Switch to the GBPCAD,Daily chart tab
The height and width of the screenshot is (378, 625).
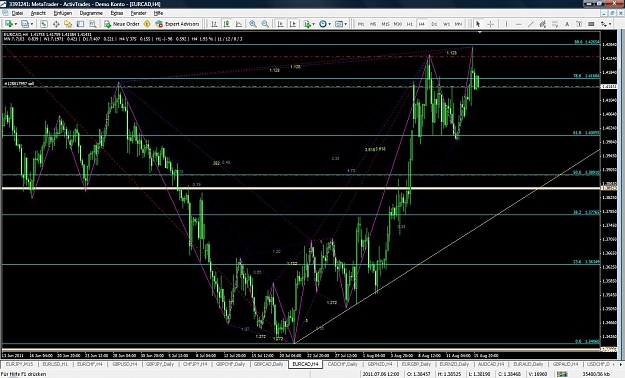268,364
